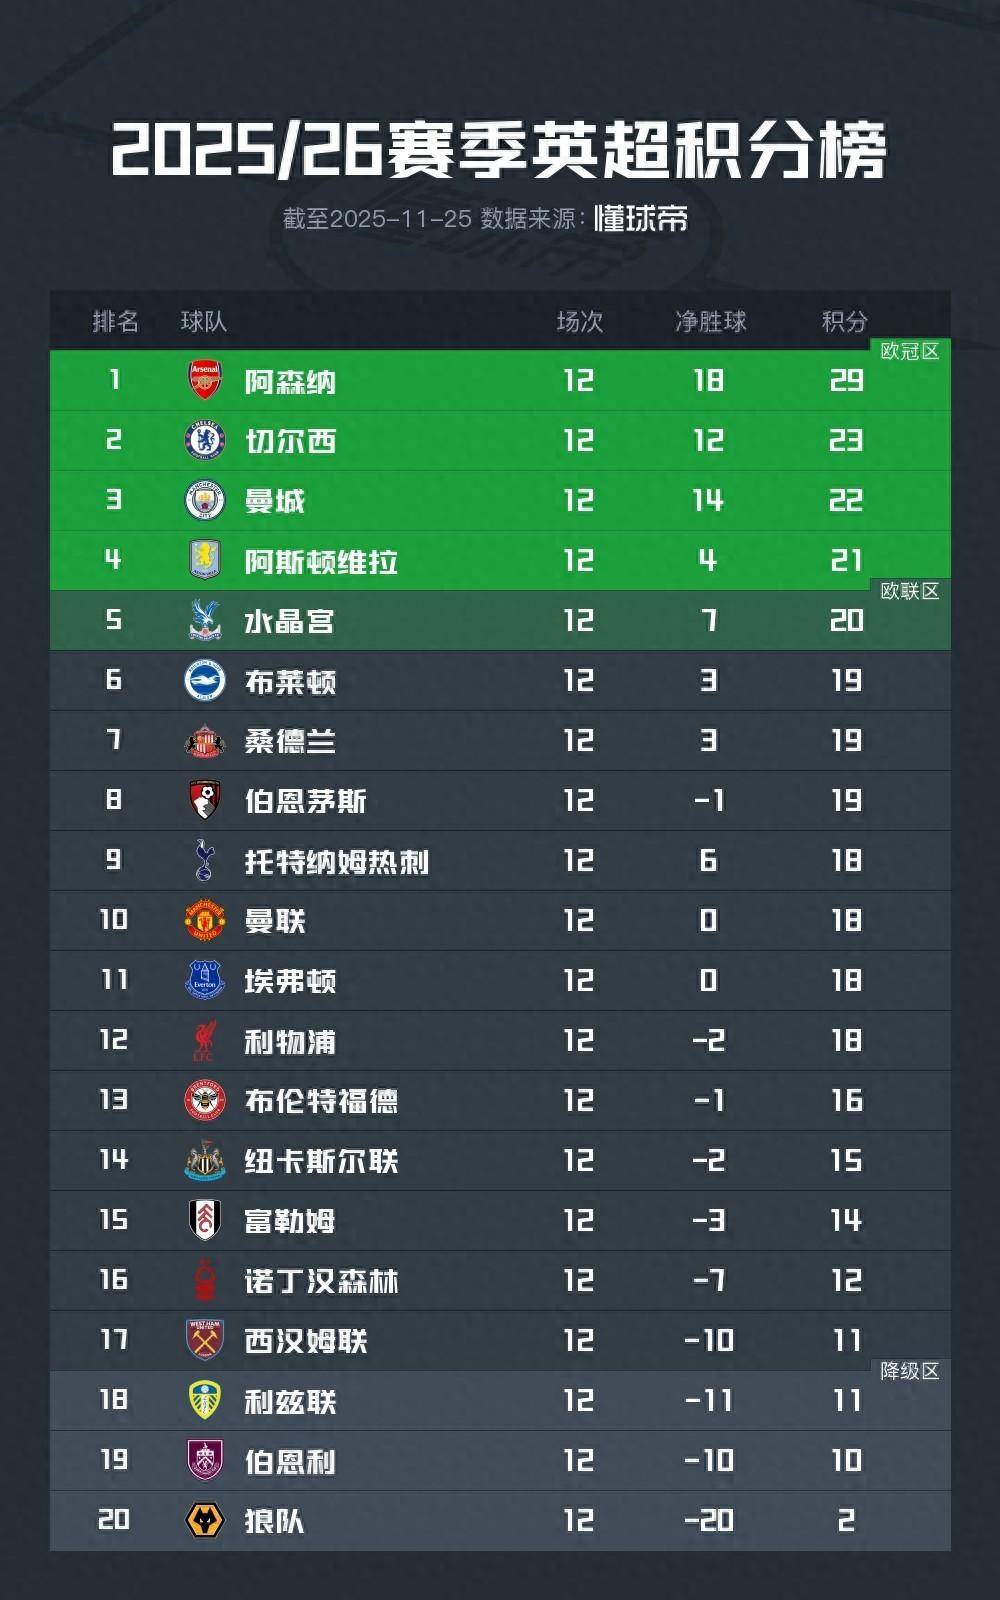Click the Newcastle United crest
Viewport: 1000px width, 1600px height.
[205, 1160]
